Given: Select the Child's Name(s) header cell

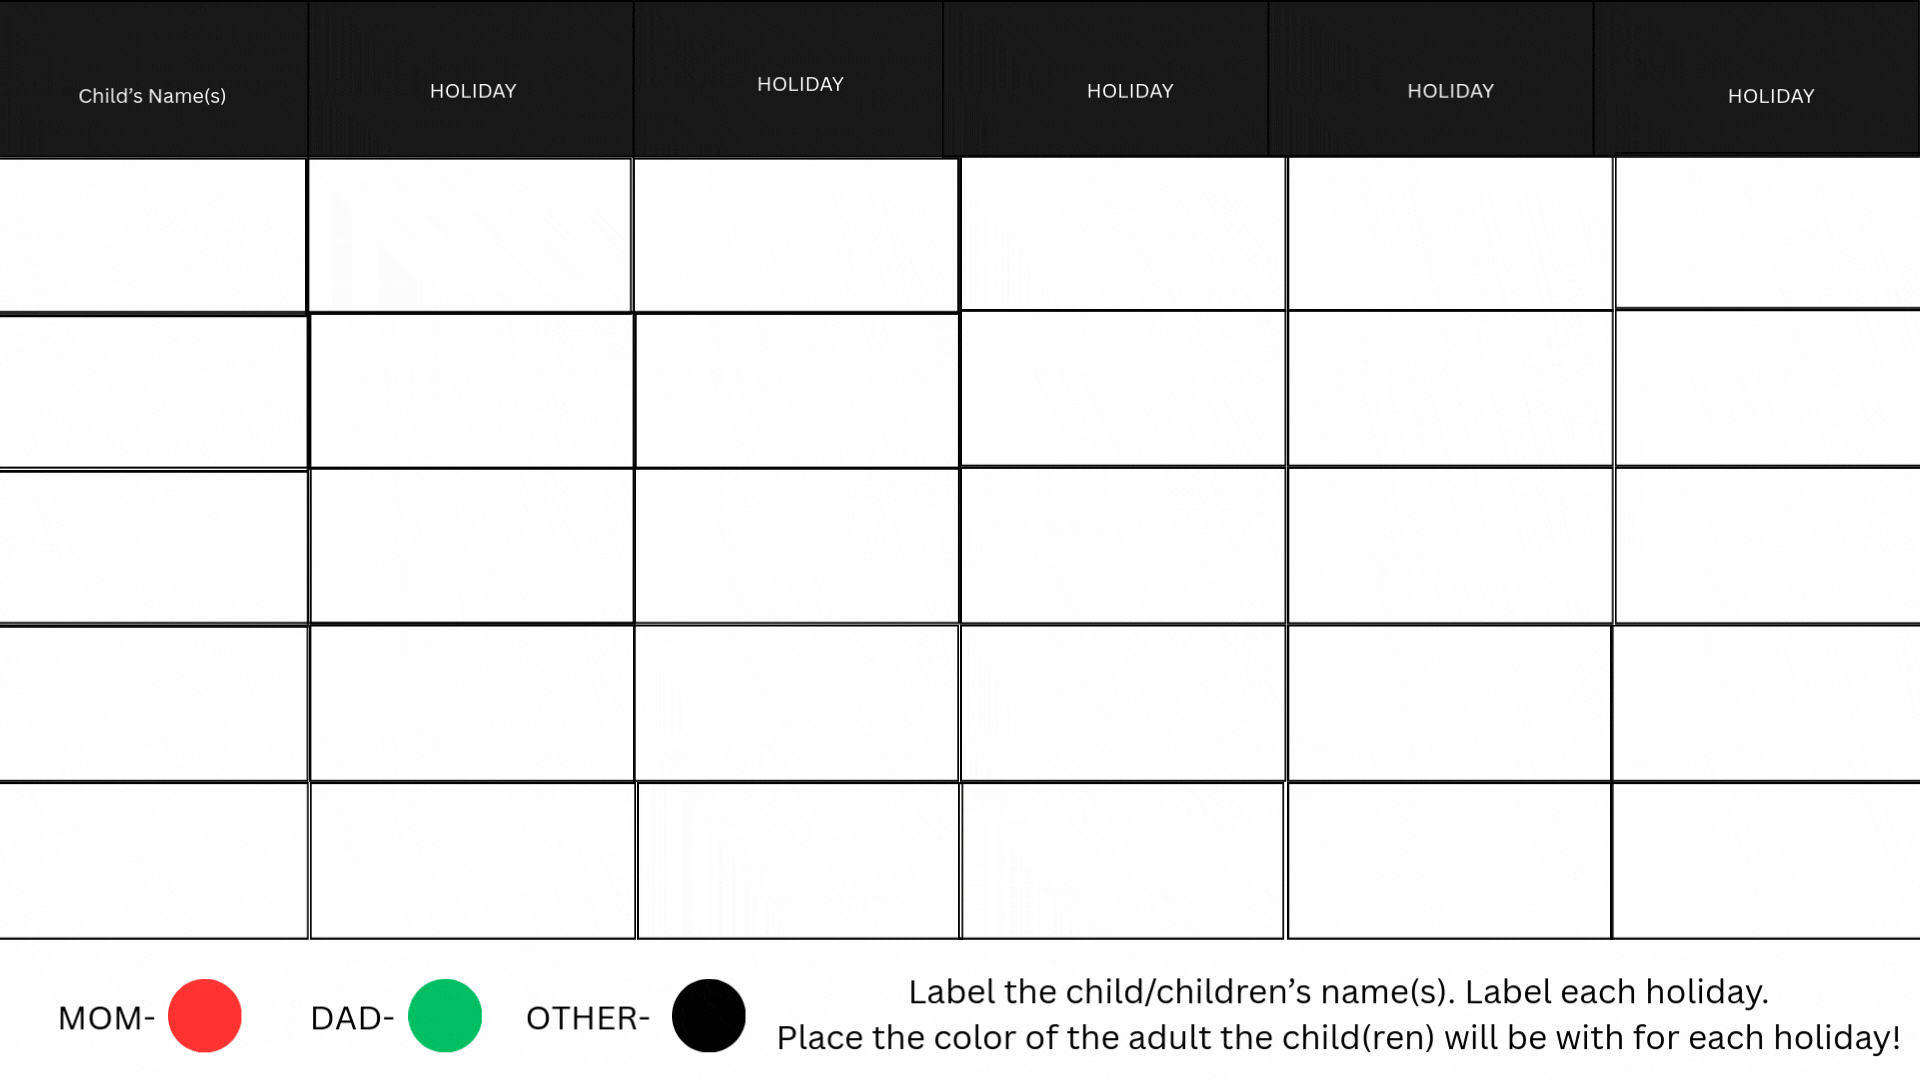Looking at the screenshot, I should pos(153,96).
